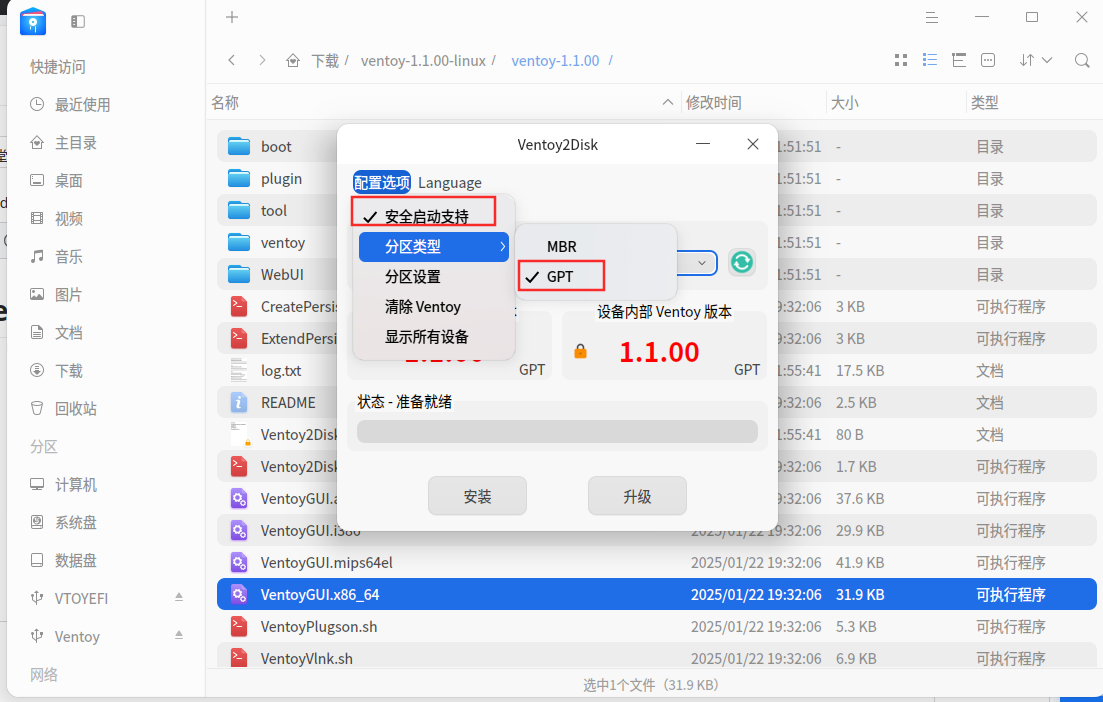This screenshot has height=702, width=1103.
Task: Select 分区设置 menu entry
Action: pyautogui.click(x=433, y=276)
